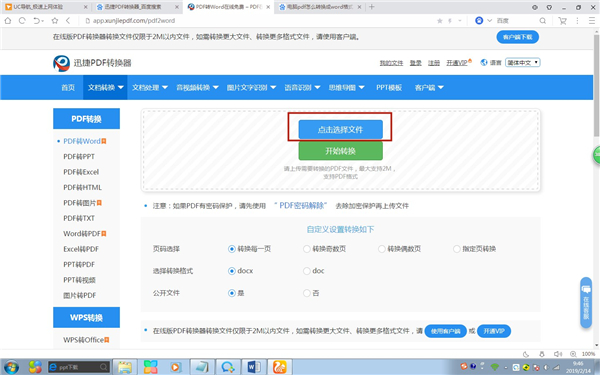Choose doc output format radio

click(x=307, y=271)
